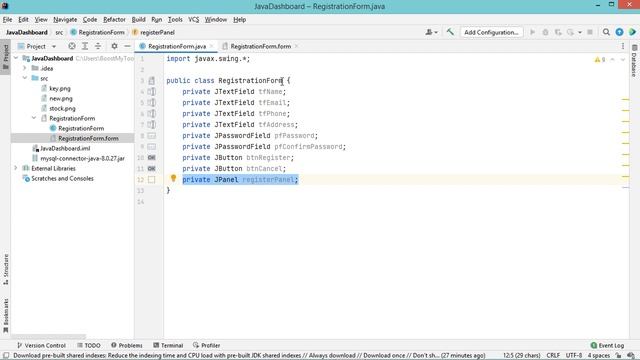640x360 pixels.
Task: Select new.png in project tree
Action: tap(61, 98)
